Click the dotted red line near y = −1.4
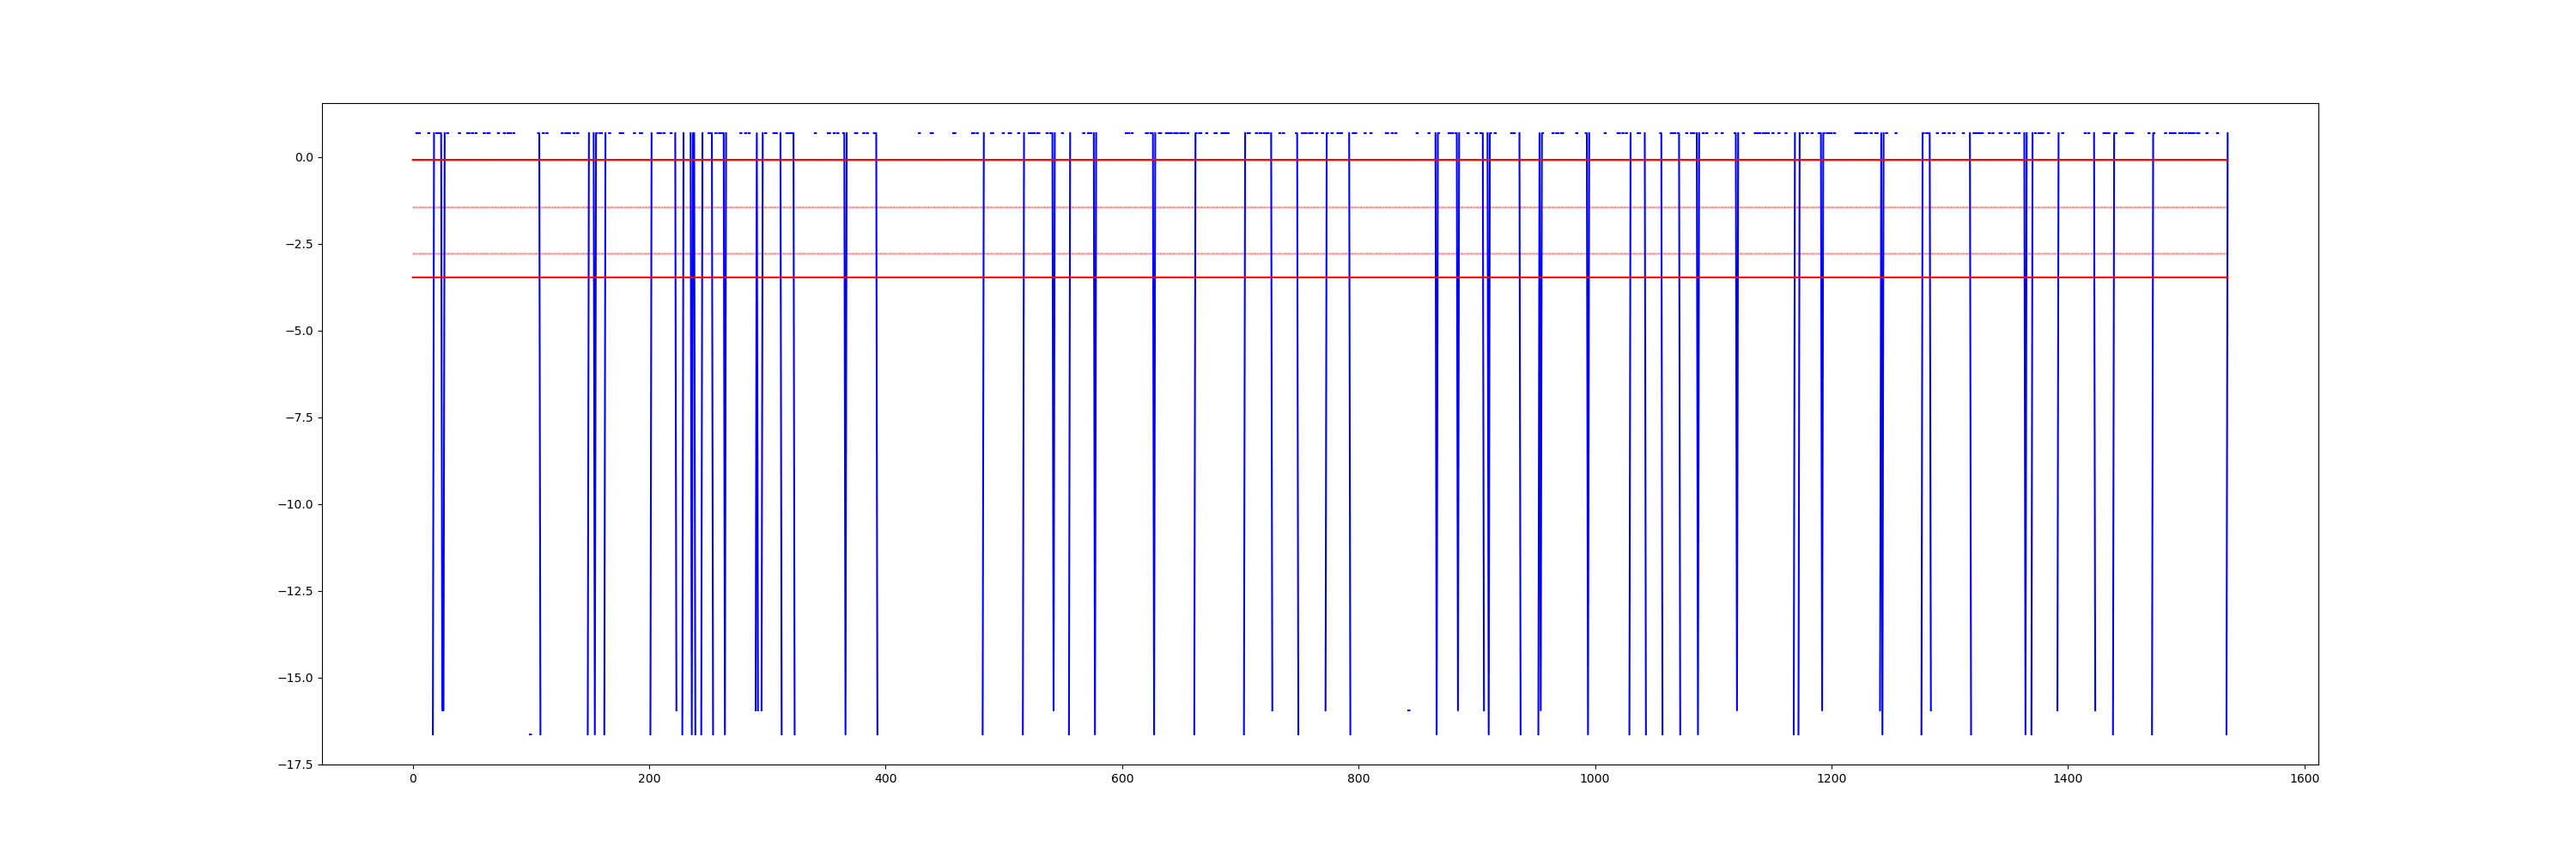Viewport: 2576px width, 859px height. [x=1319, y=207]
